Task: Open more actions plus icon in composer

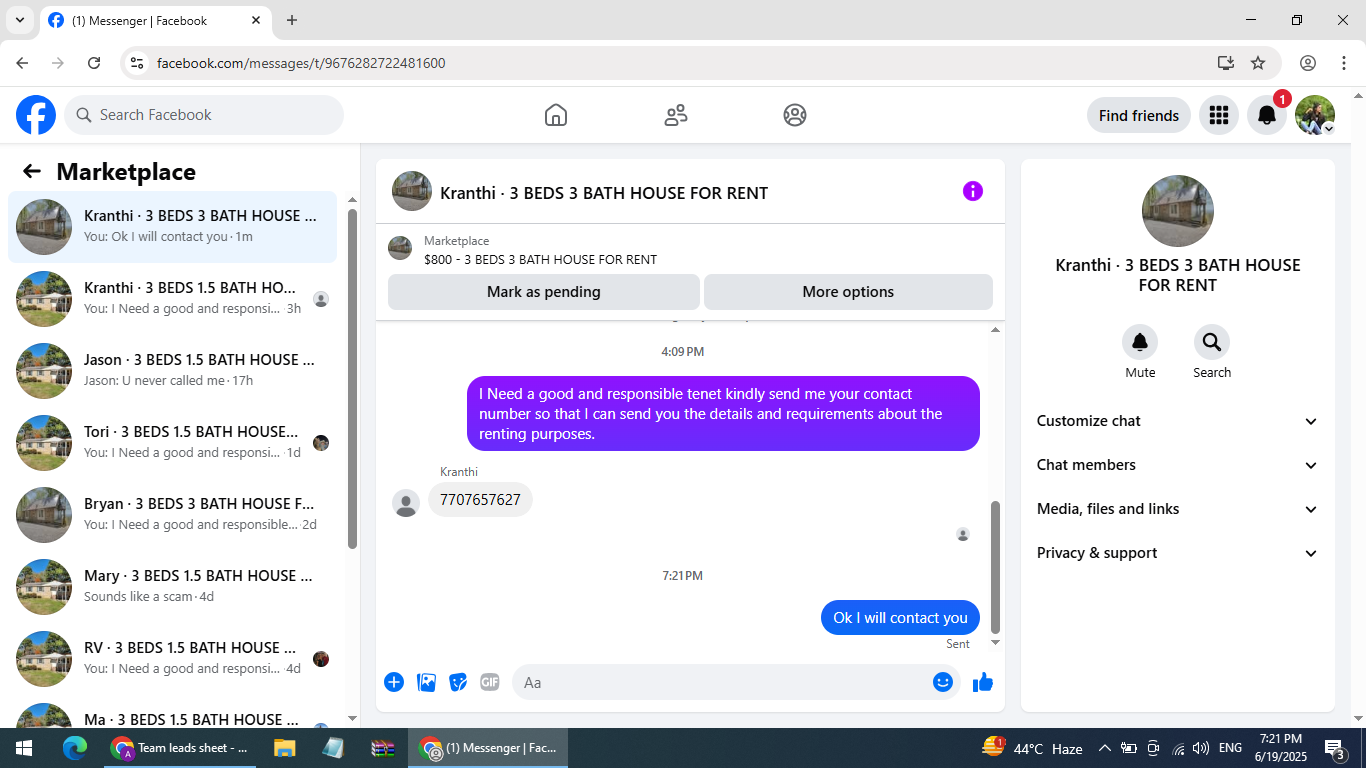Action: pyautogui.click(x=394, y=682)
